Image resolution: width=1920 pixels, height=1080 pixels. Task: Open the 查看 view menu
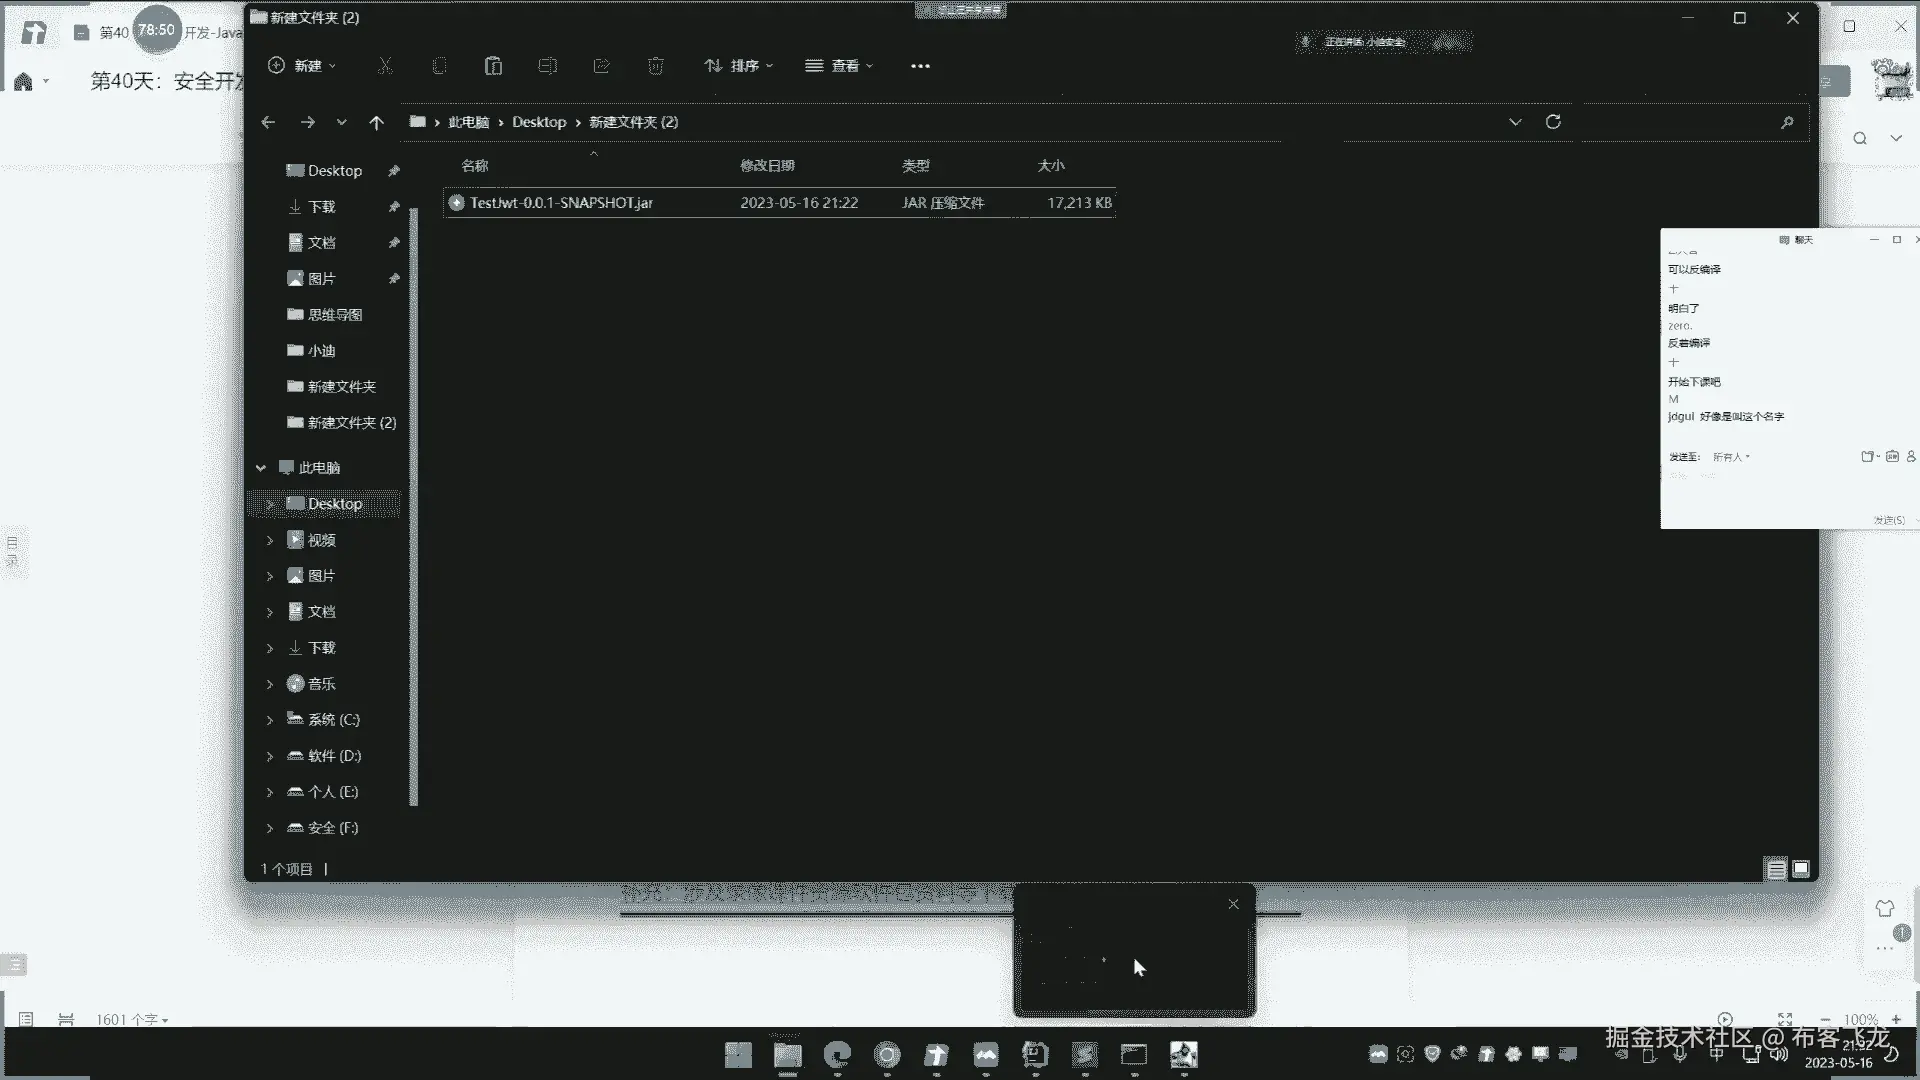coord(840,66)
